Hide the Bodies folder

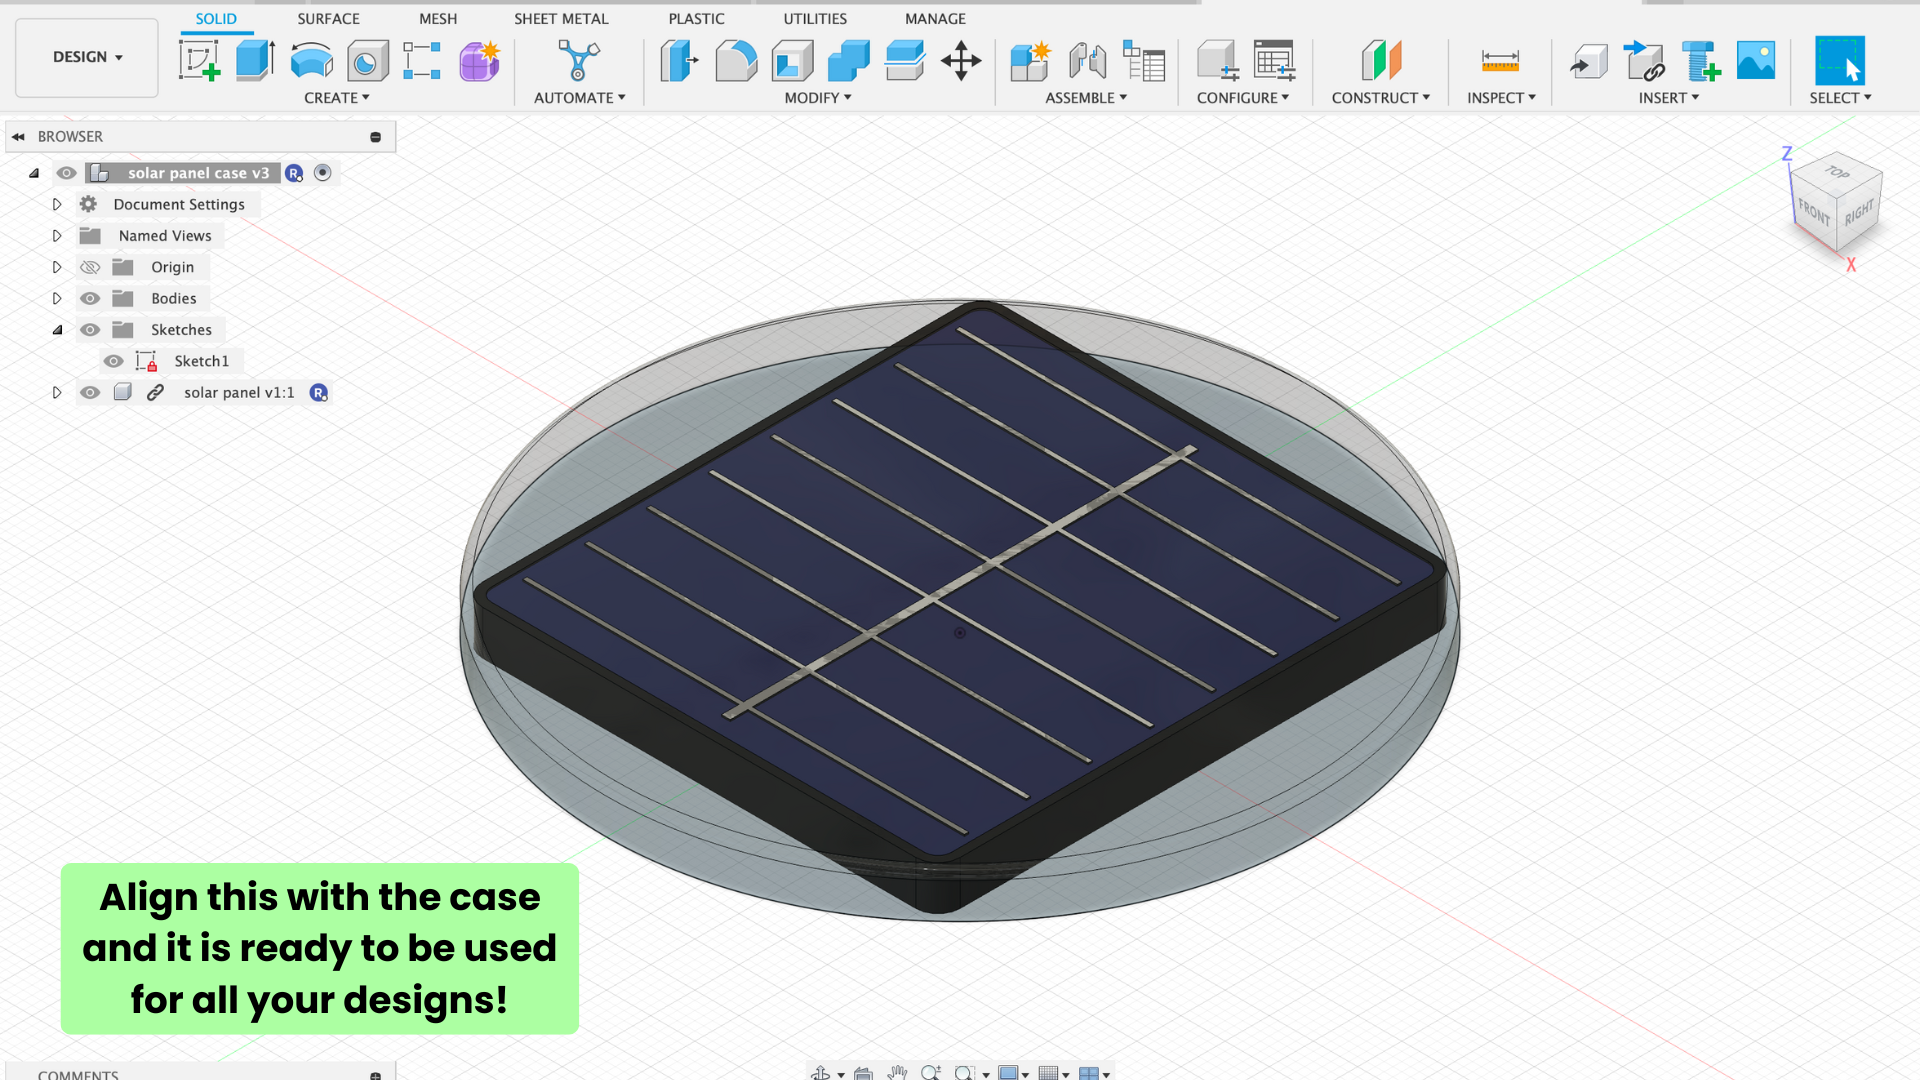(x=90, y=298)
